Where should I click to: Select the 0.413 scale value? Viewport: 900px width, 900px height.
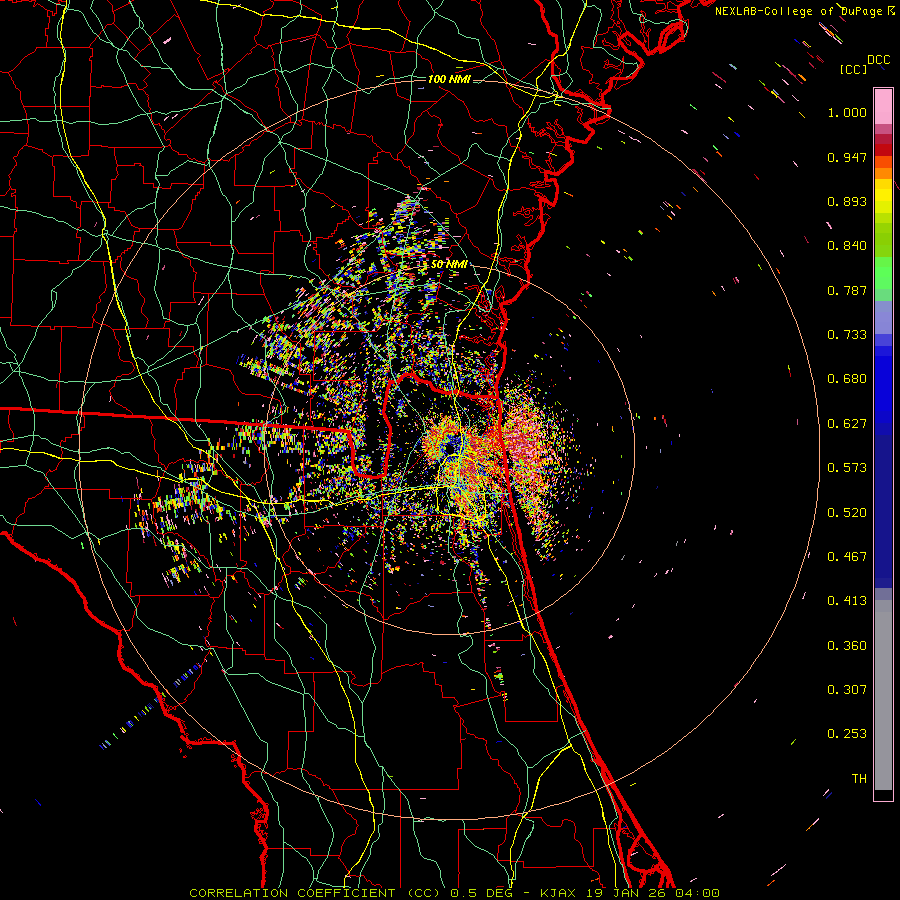pos(847,601)
